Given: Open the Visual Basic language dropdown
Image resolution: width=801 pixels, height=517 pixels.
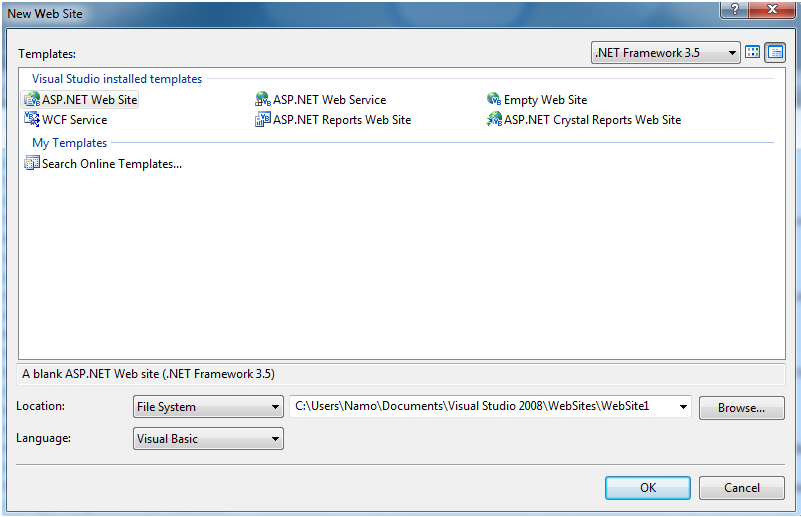Looking at the screenshot, I should pyautogui.click(x=208, y=439).
